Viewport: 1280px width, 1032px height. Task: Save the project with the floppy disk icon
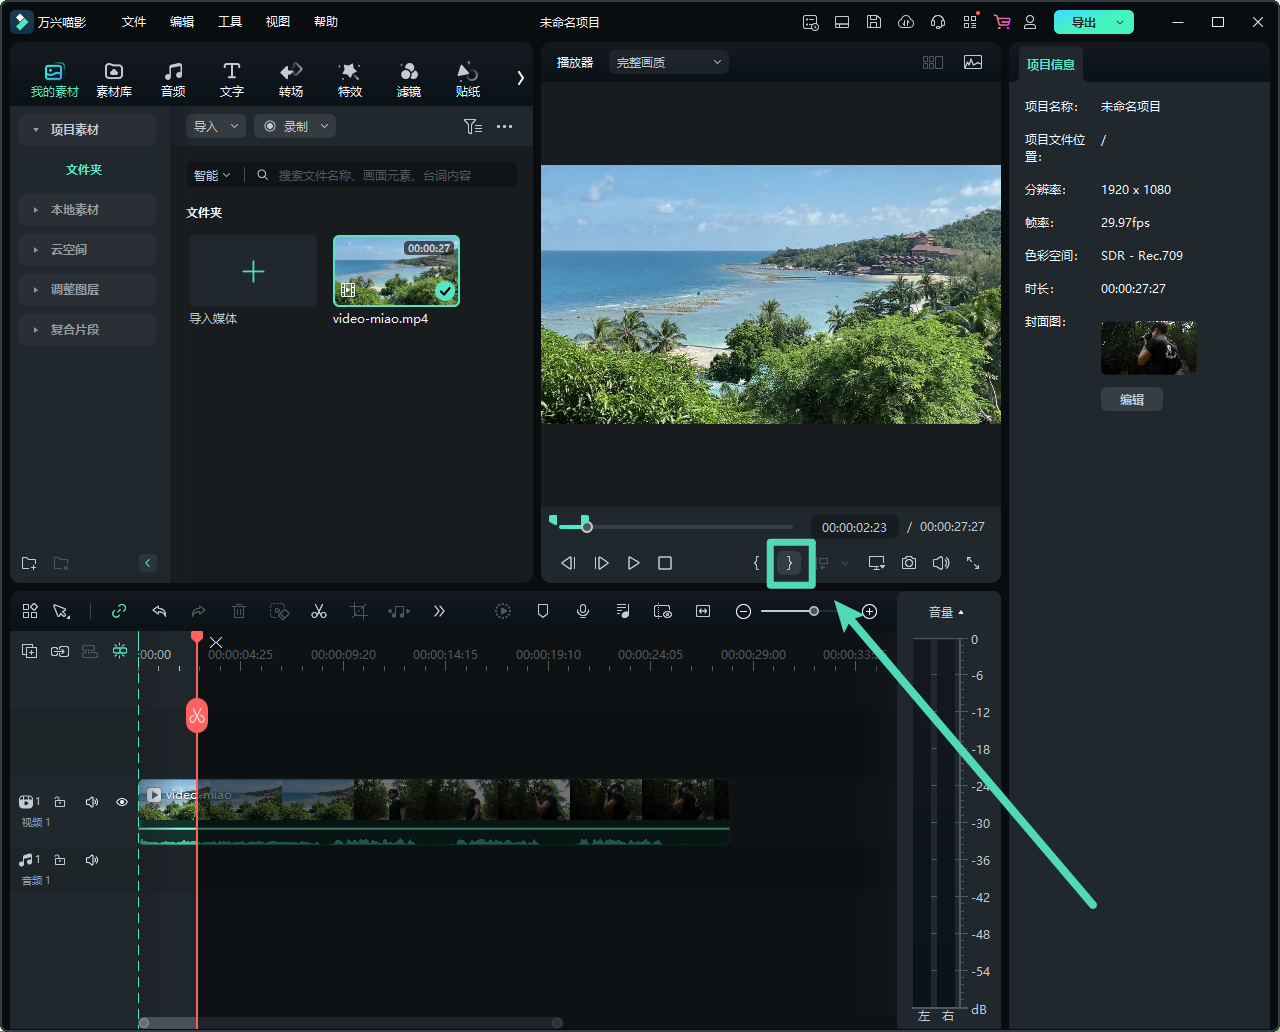[x=874, y=22]
